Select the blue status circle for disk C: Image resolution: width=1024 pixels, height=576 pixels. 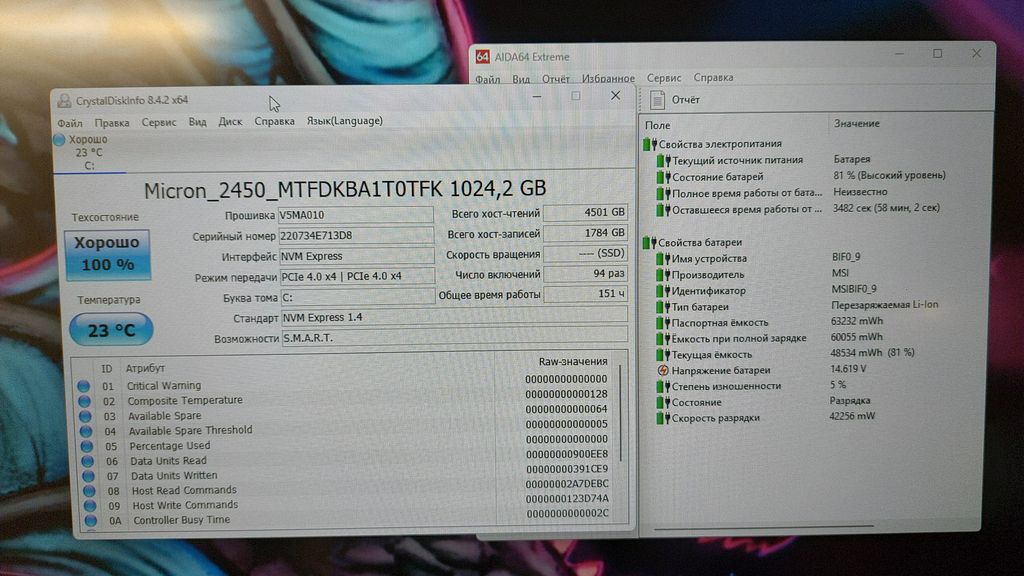pos(59,140)
